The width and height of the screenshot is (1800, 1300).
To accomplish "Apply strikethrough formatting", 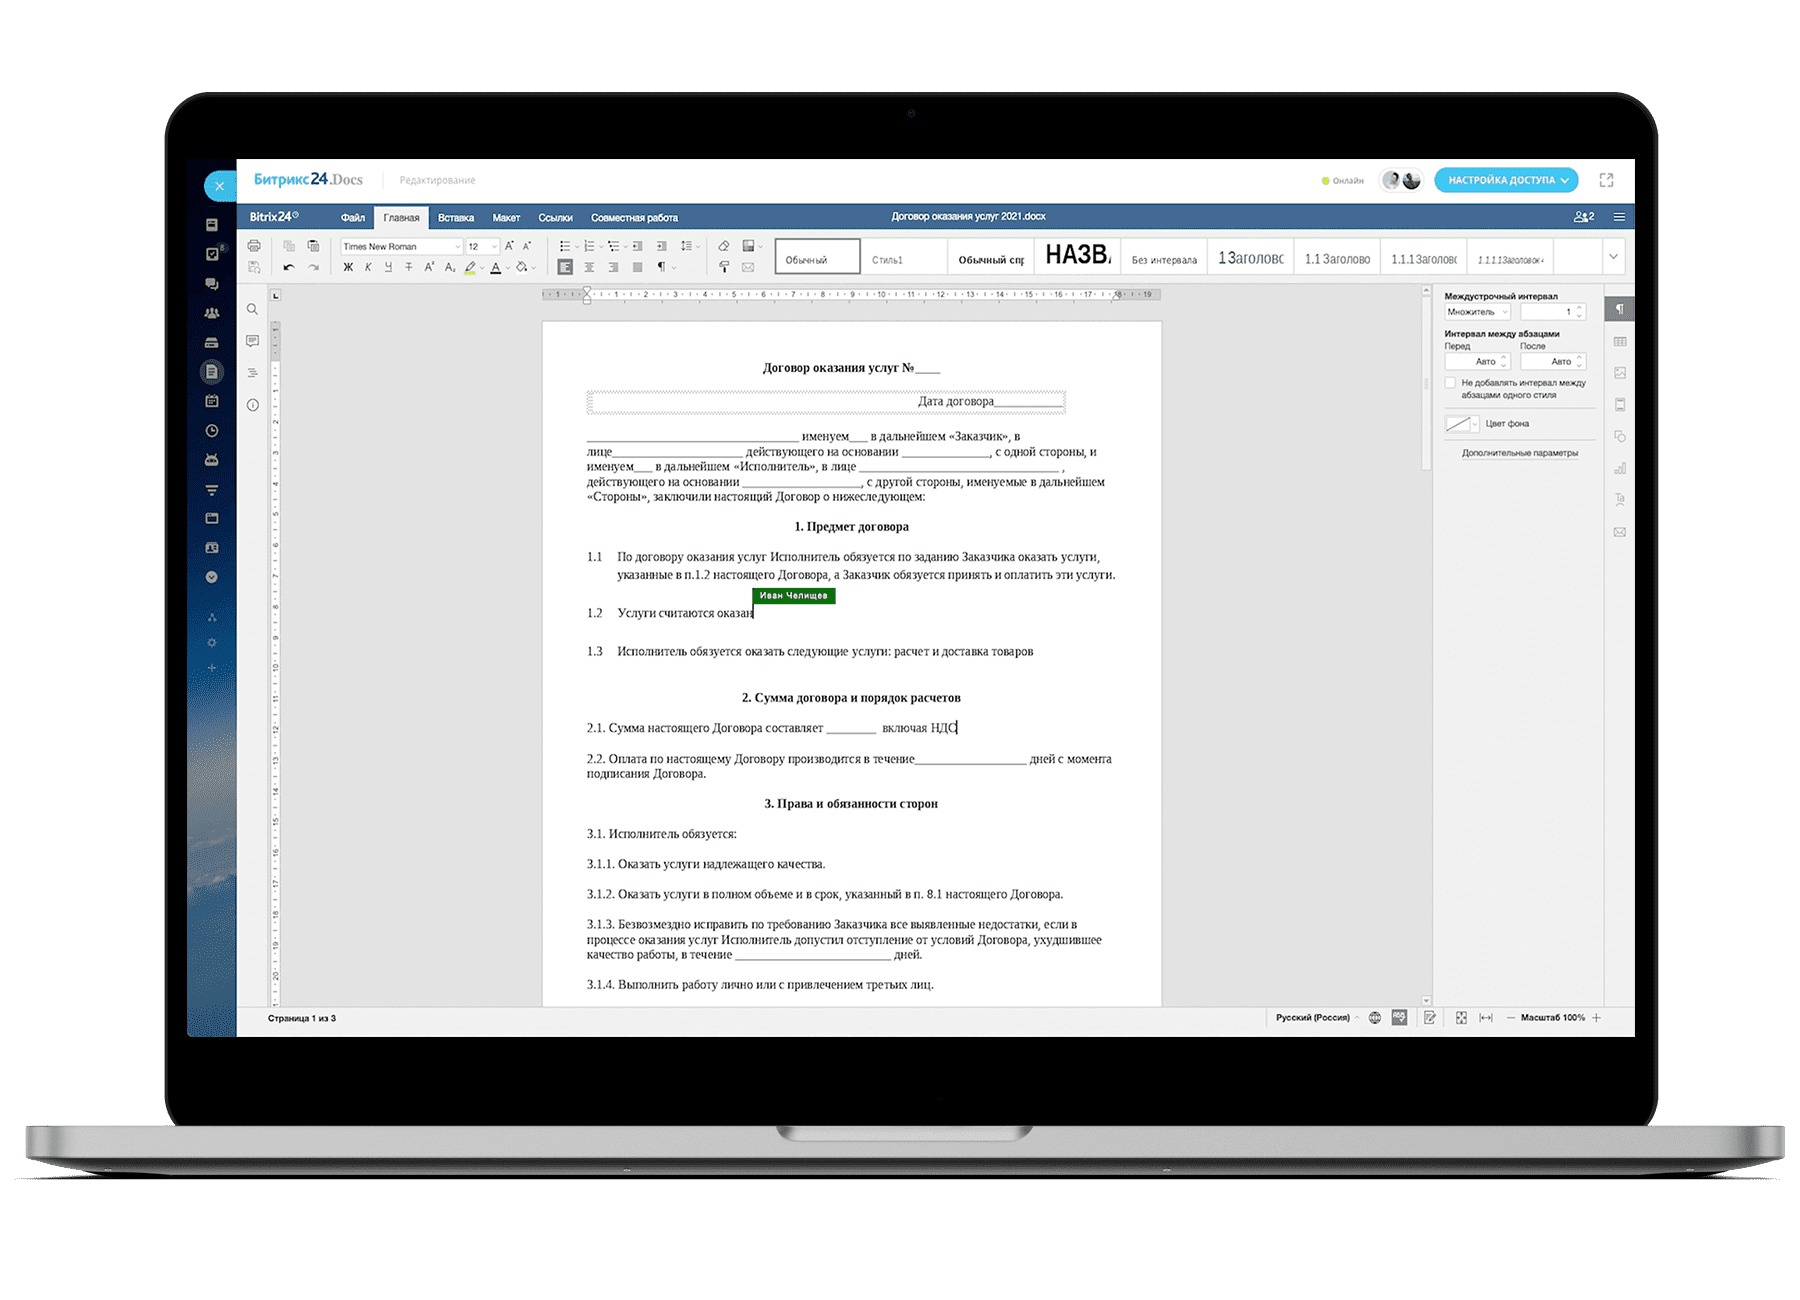I will pos(408,267).
